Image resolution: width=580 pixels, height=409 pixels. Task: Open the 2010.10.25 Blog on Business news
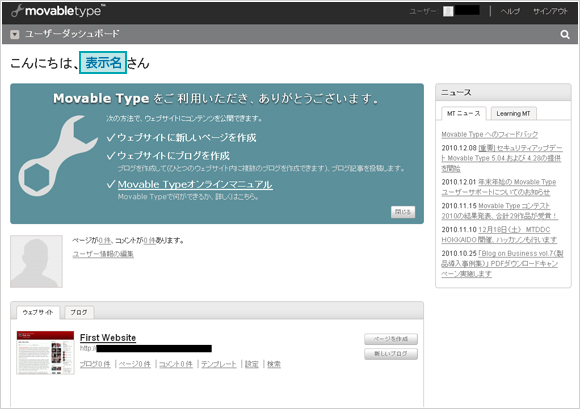coord(502,264)
